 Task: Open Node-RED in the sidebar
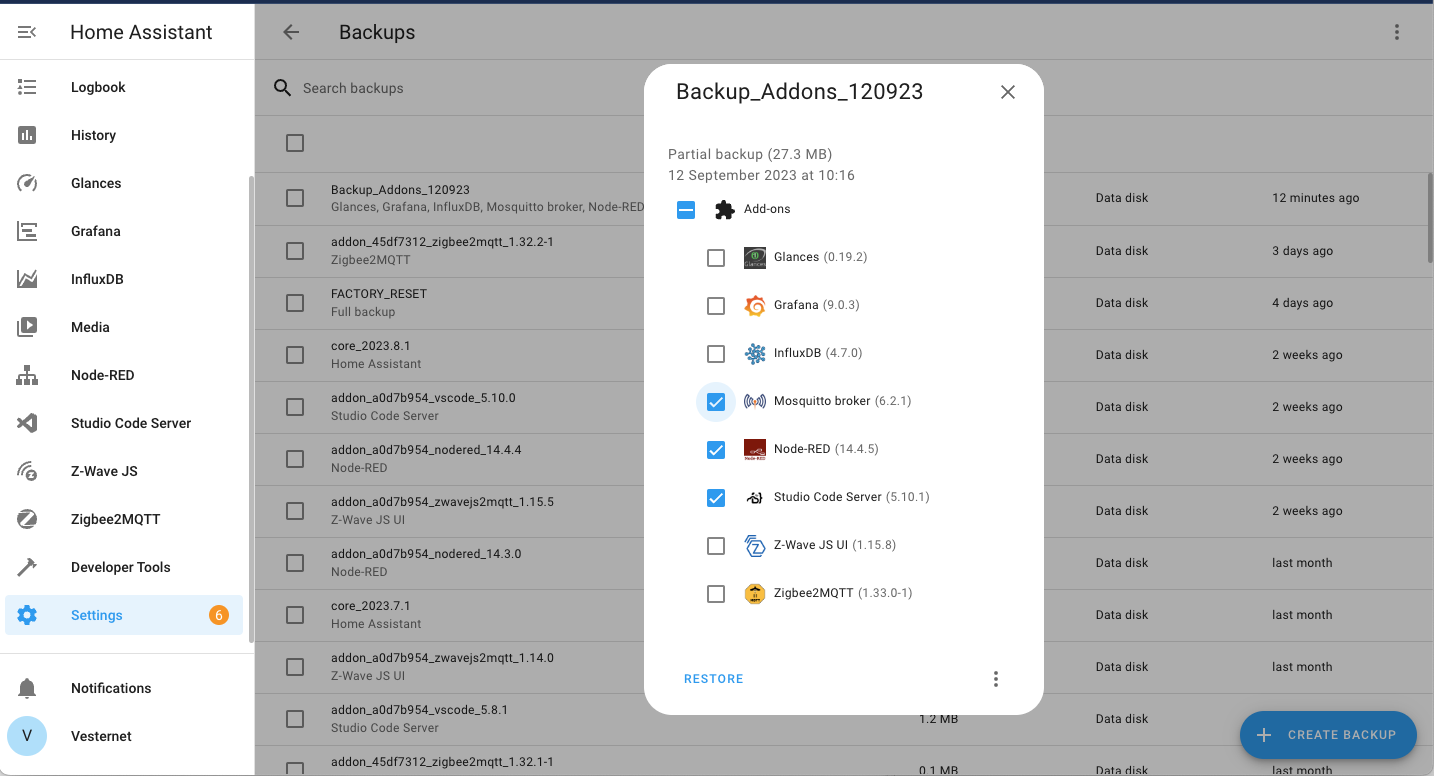[124, 375]
